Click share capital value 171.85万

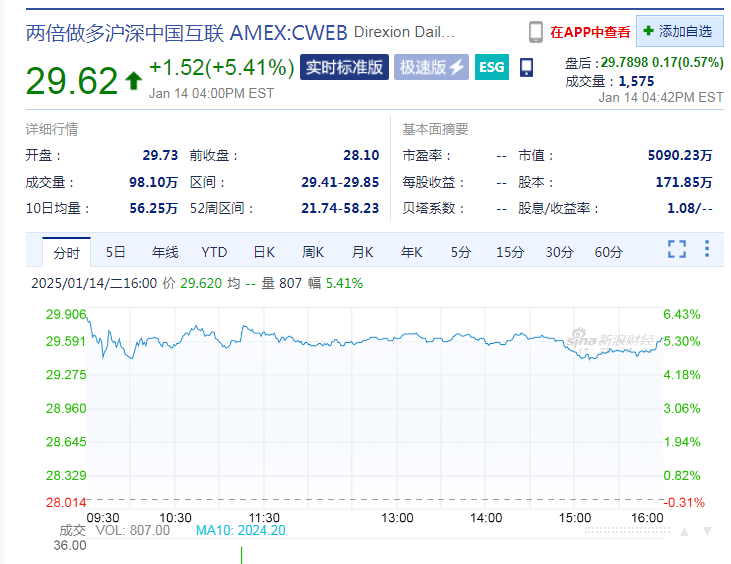point(684,182)
